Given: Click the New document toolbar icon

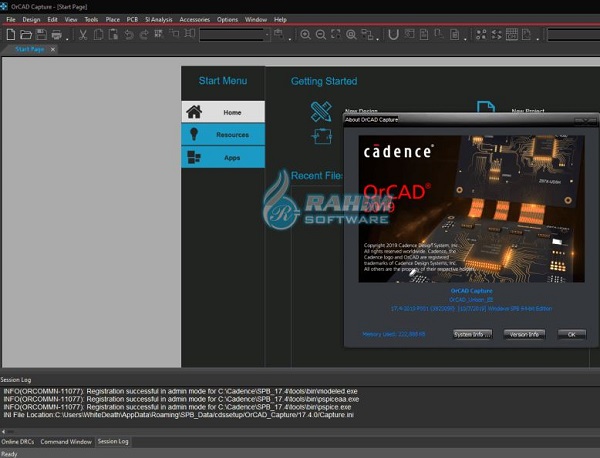Looking at the screenshot, I should pyautogui.click(x=10, y=34).
